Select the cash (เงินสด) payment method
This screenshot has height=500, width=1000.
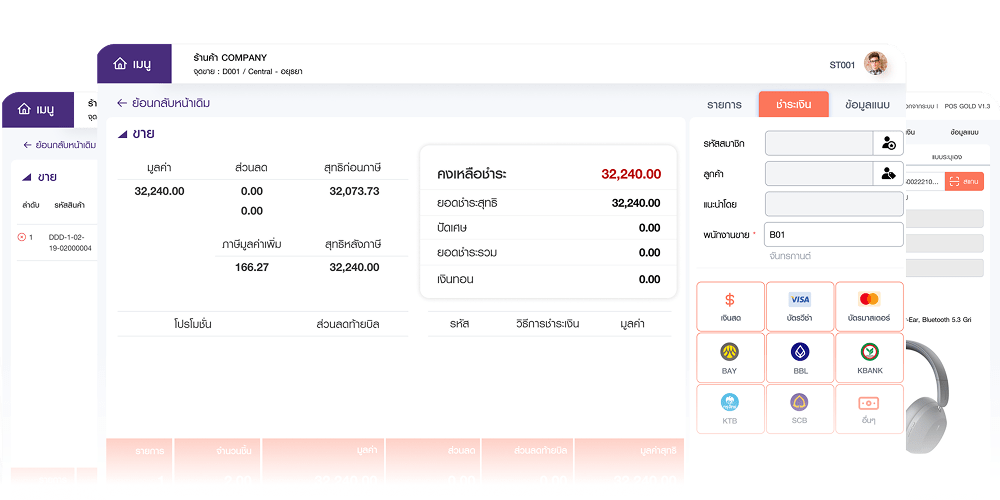click(x=730, y=306)
